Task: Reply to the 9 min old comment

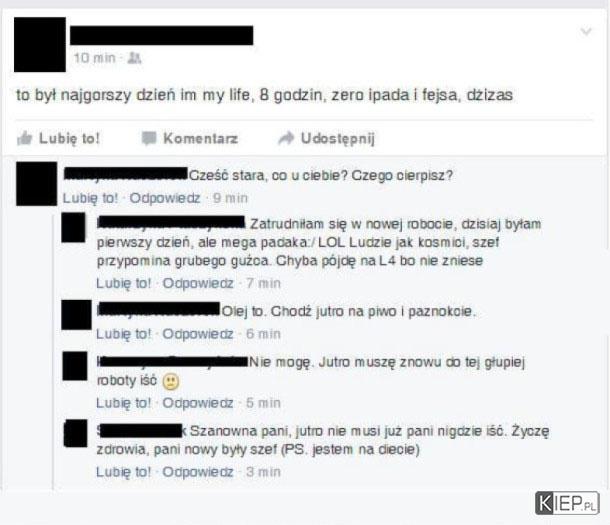Action: [165, 198]
